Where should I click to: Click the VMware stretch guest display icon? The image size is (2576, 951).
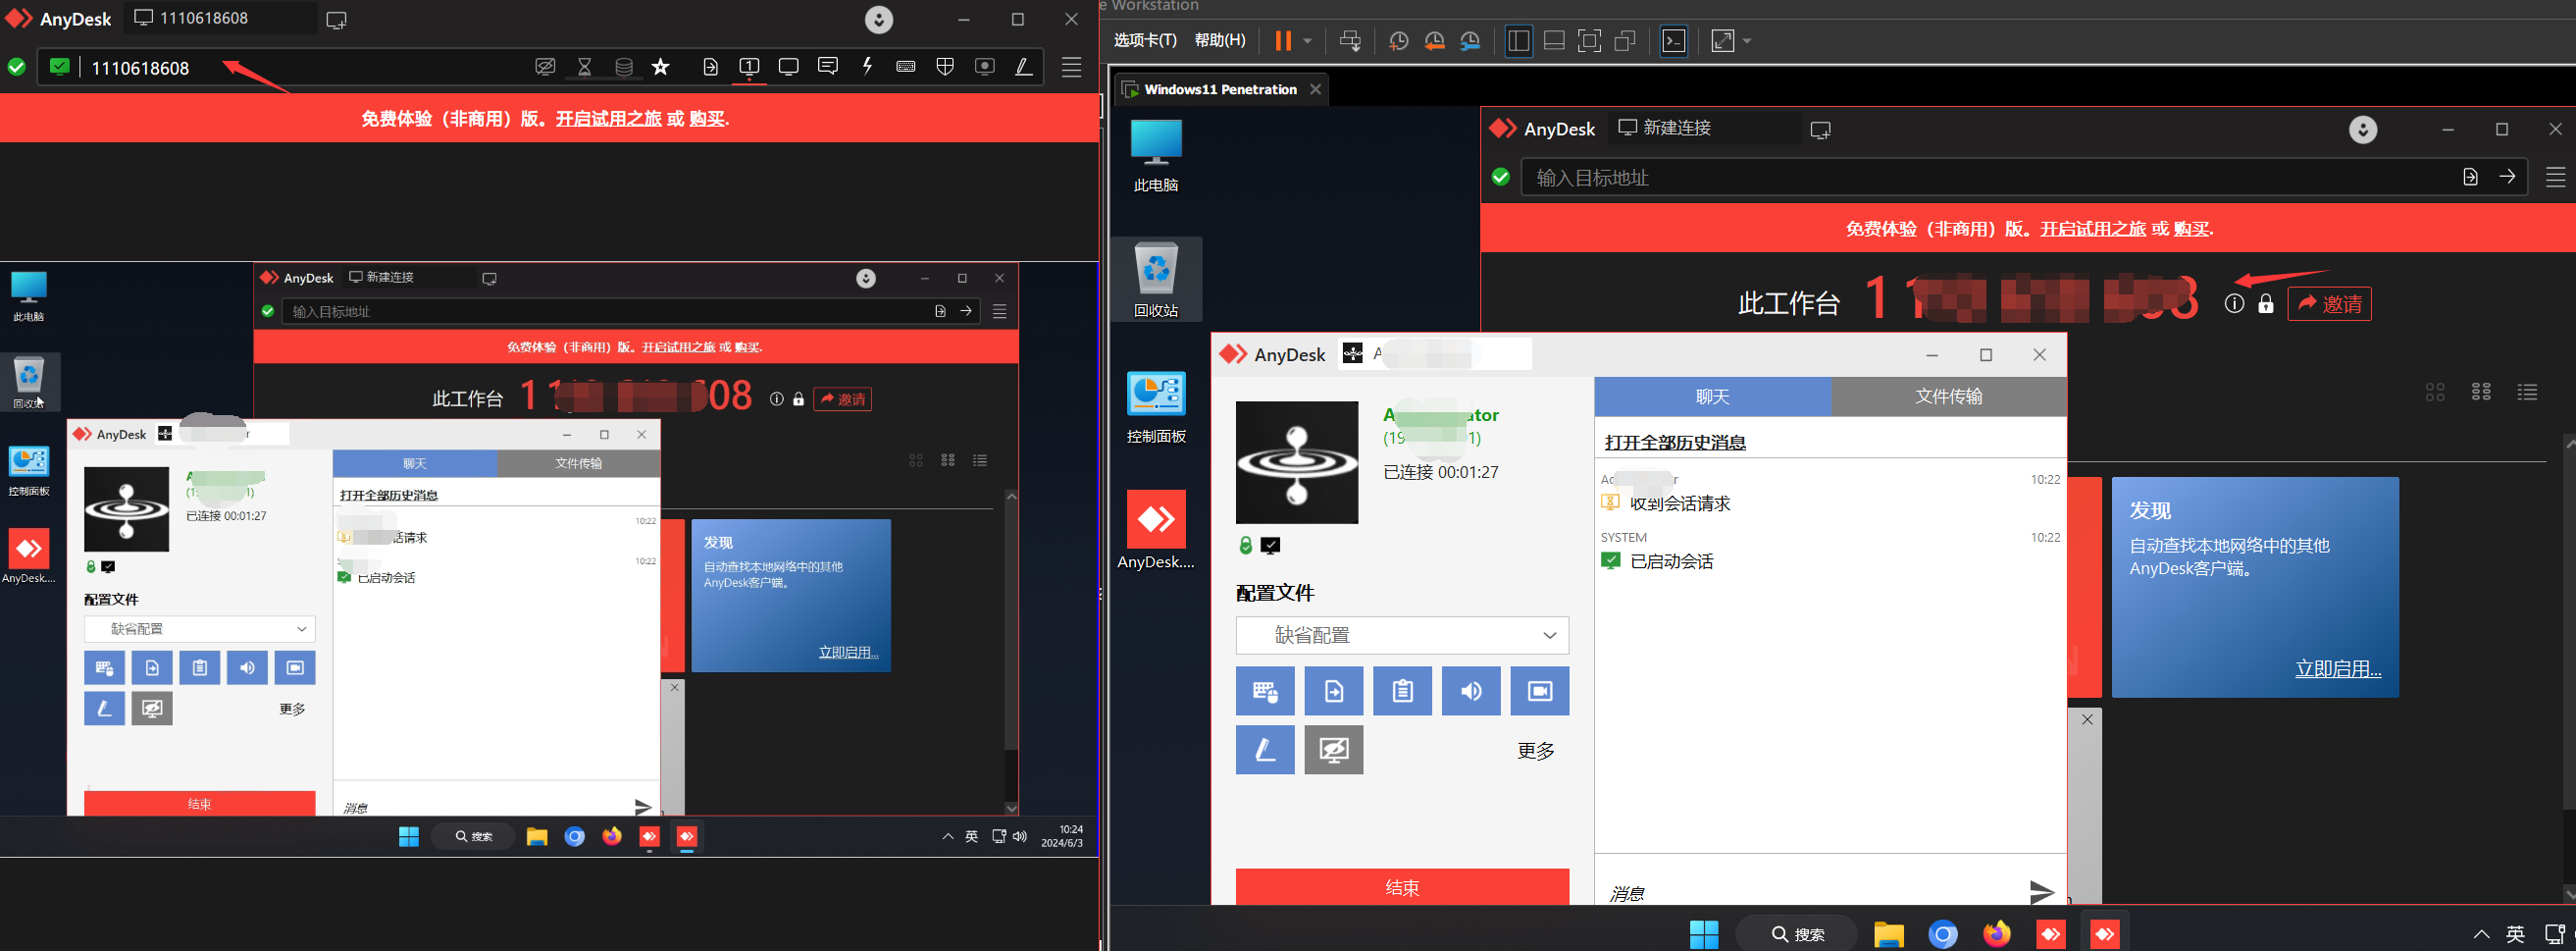coord(1723,41)
